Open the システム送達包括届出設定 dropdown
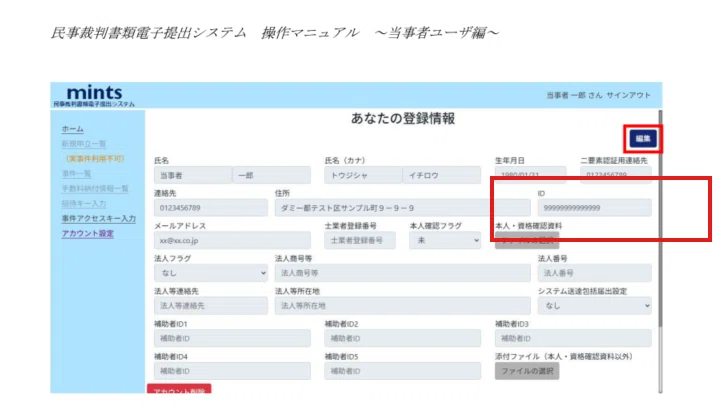Image resolution: width=713 pixels, height=407 pixels. point(594,306)
